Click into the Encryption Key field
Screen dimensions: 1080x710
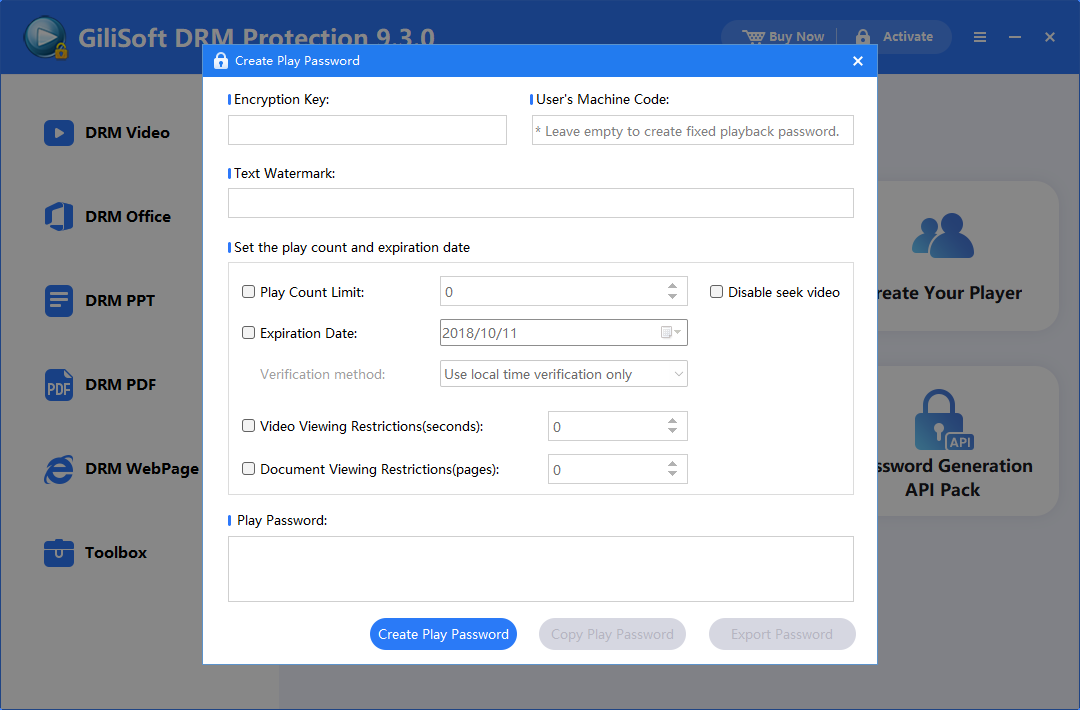(x=367, y=130)
